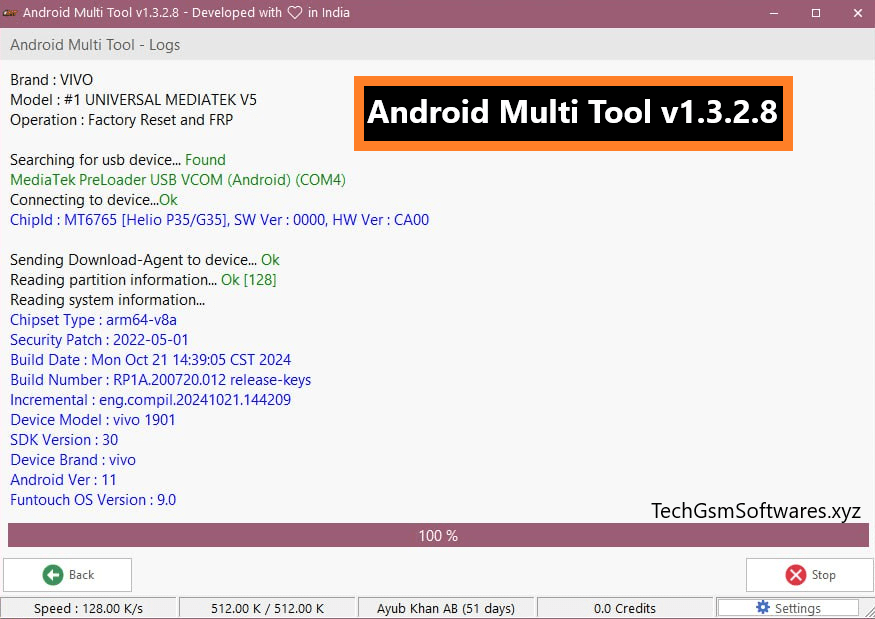Click the 100 % progress bar
The height and width of the screenshot is (619, 875).
click(438, 535)
